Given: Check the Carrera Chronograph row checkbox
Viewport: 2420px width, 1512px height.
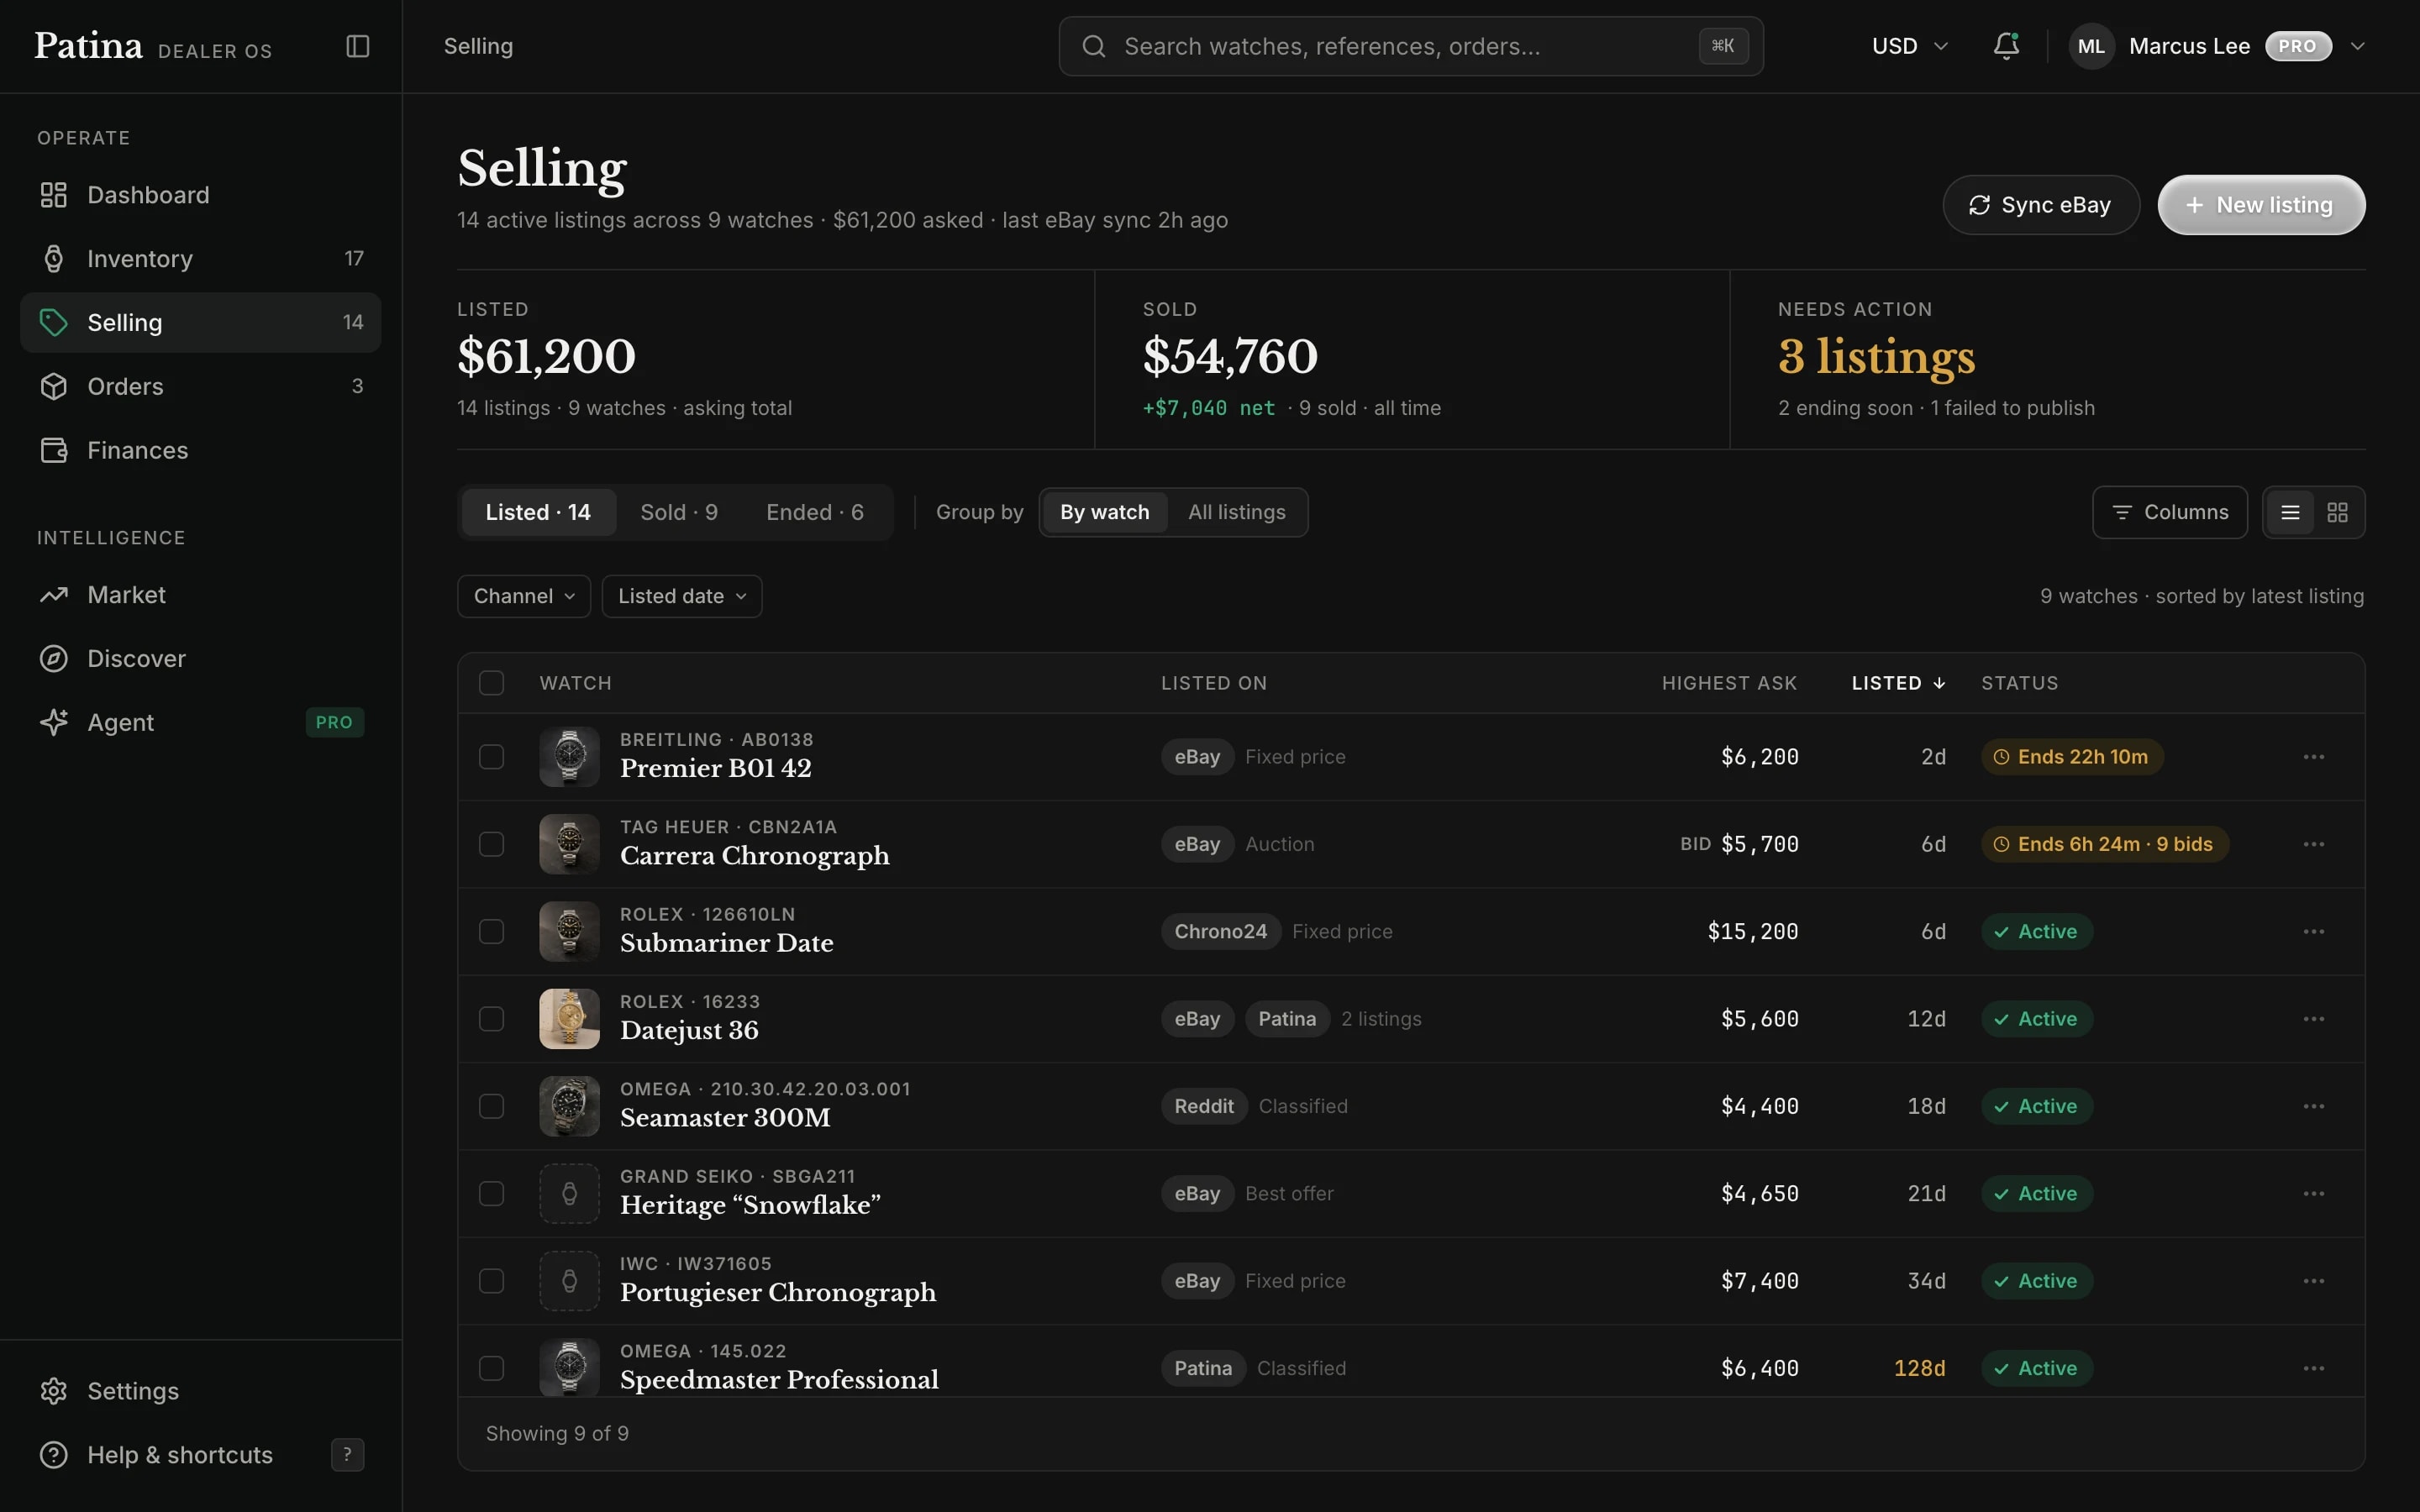Looking at the screenshot, I should tap(491, 844).
